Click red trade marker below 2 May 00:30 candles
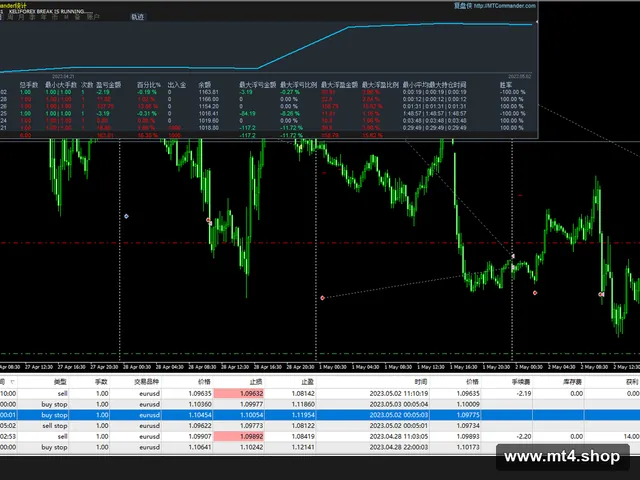The image size is (640, 480). click(x=535, y=293)
